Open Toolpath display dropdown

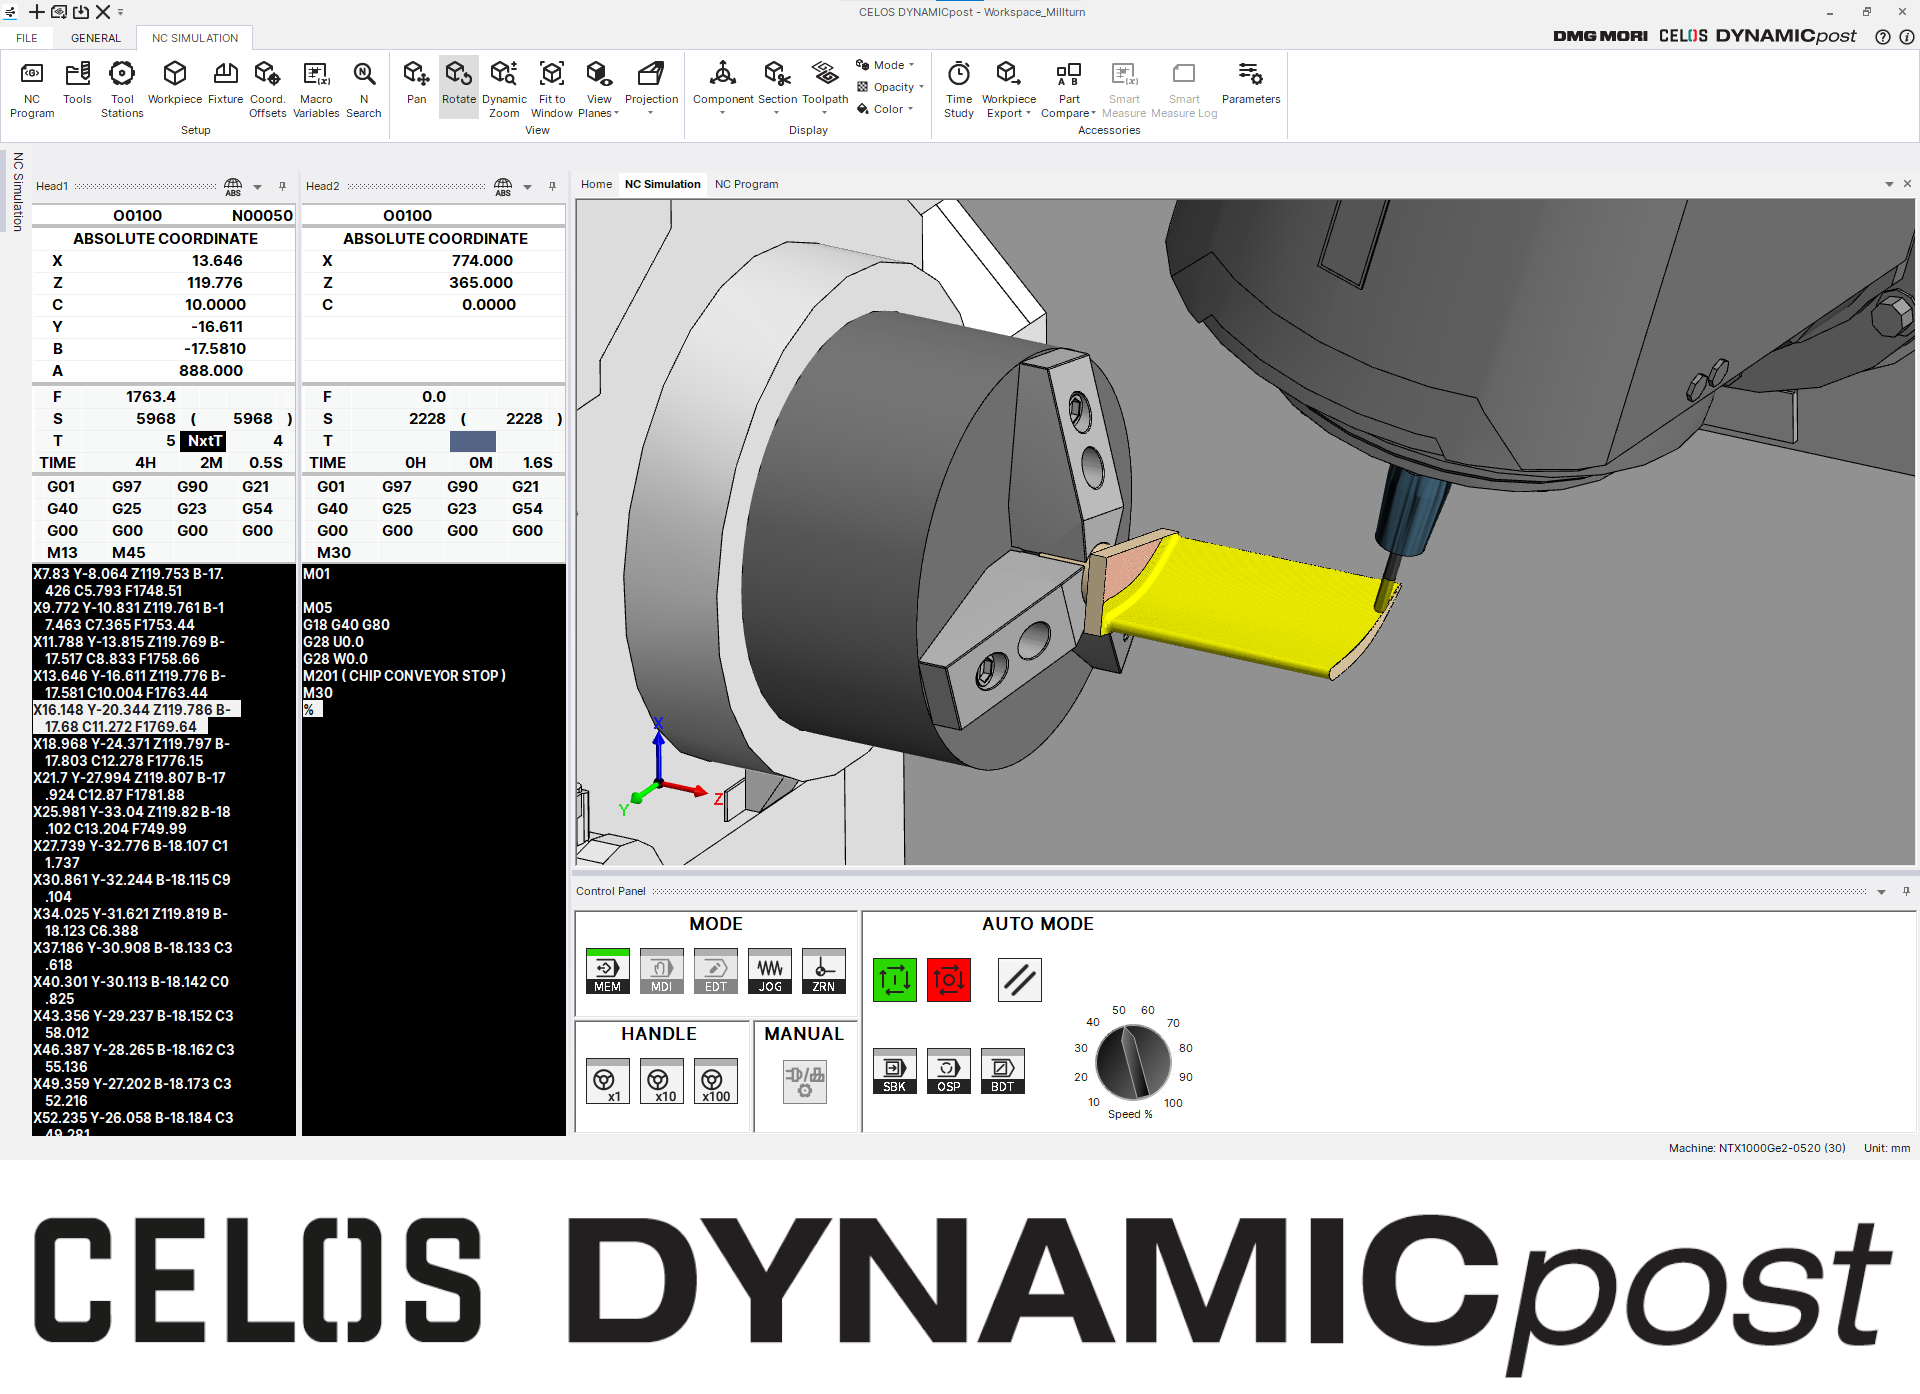point(825,88)
